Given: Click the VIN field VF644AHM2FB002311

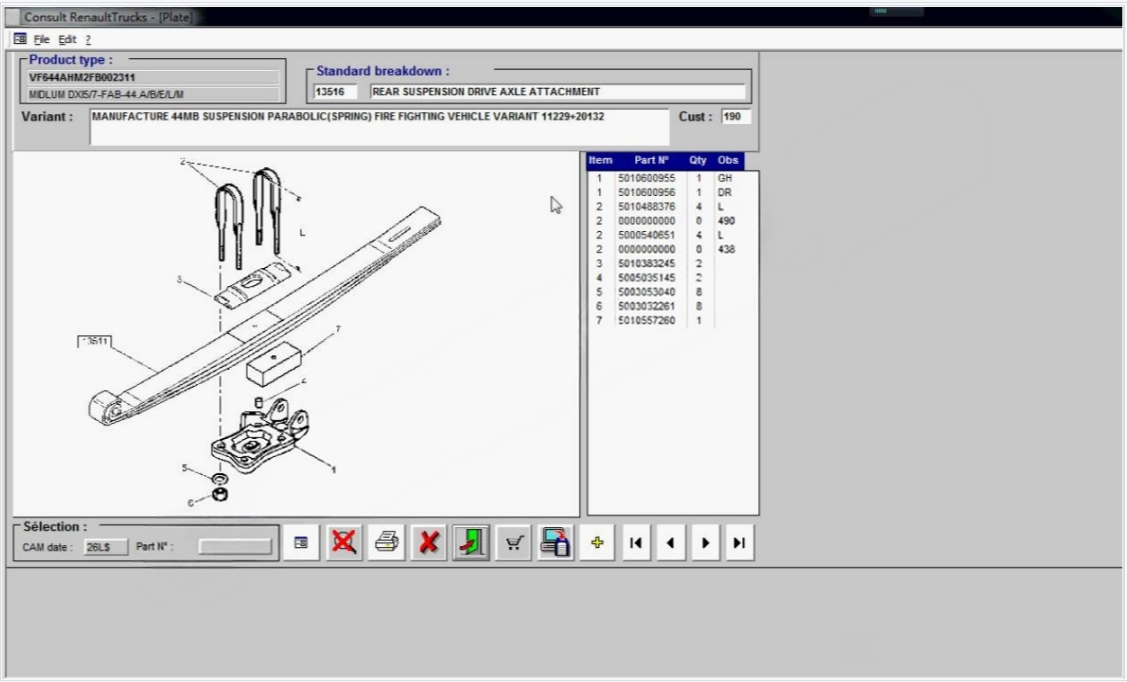Looking at the screenshot, I should click(x=153, y=78).
